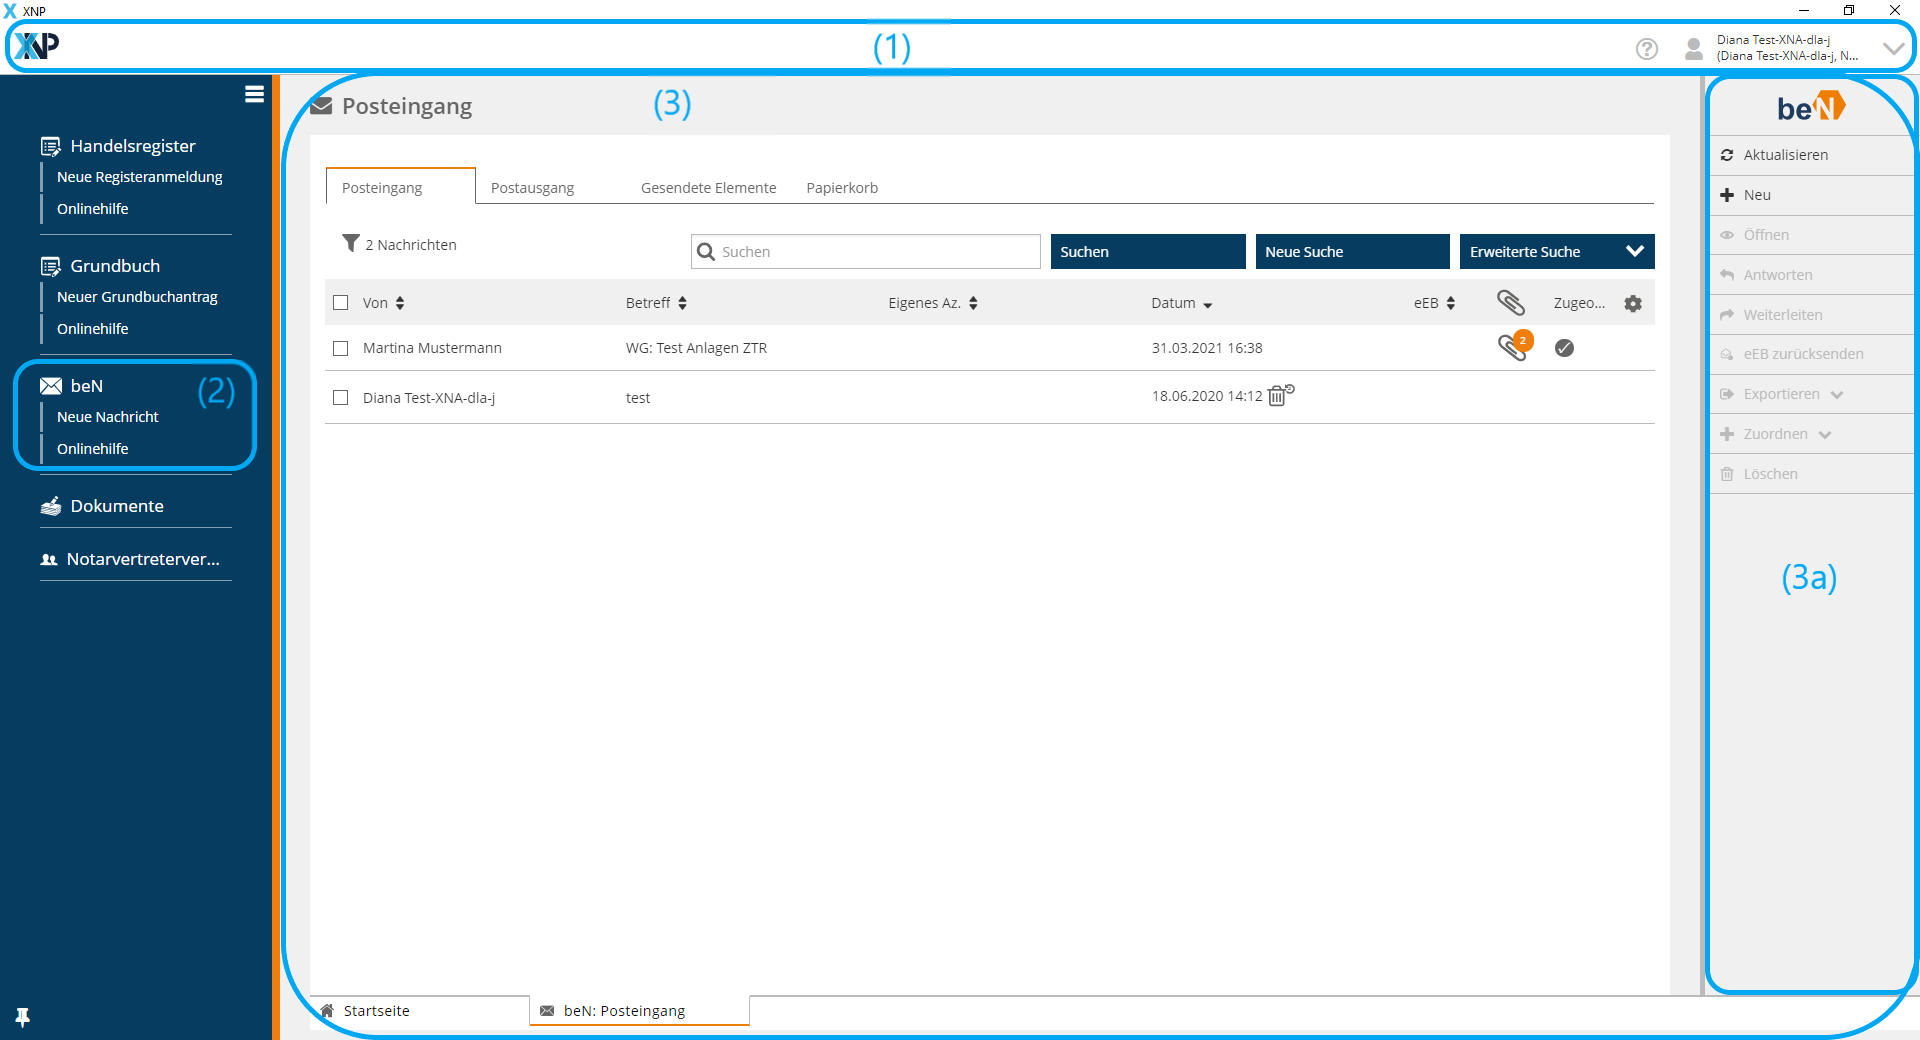Image resolution: width=1920 pixels, height=1040 pixels.
Task: Click the beN envelope icon in sidebar
Action: [51, 386]
